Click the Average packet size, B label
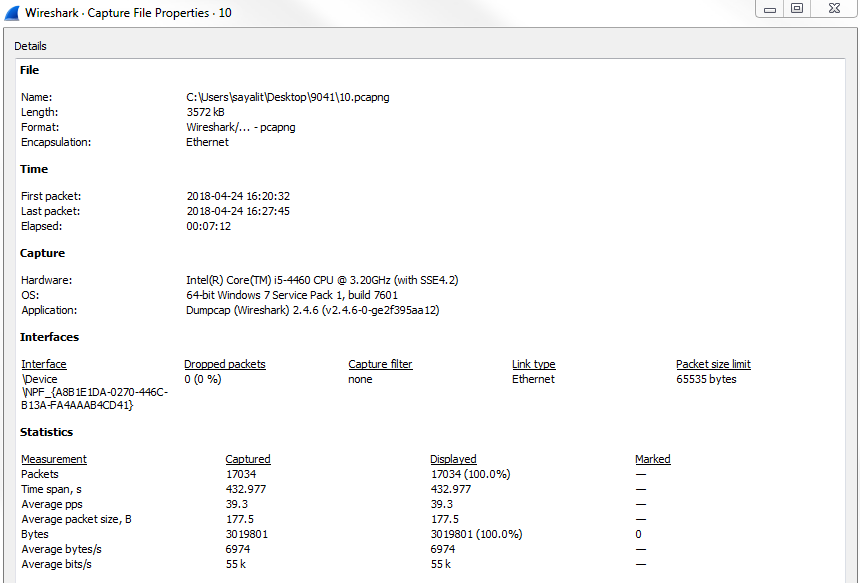 (x=76, y=519)
